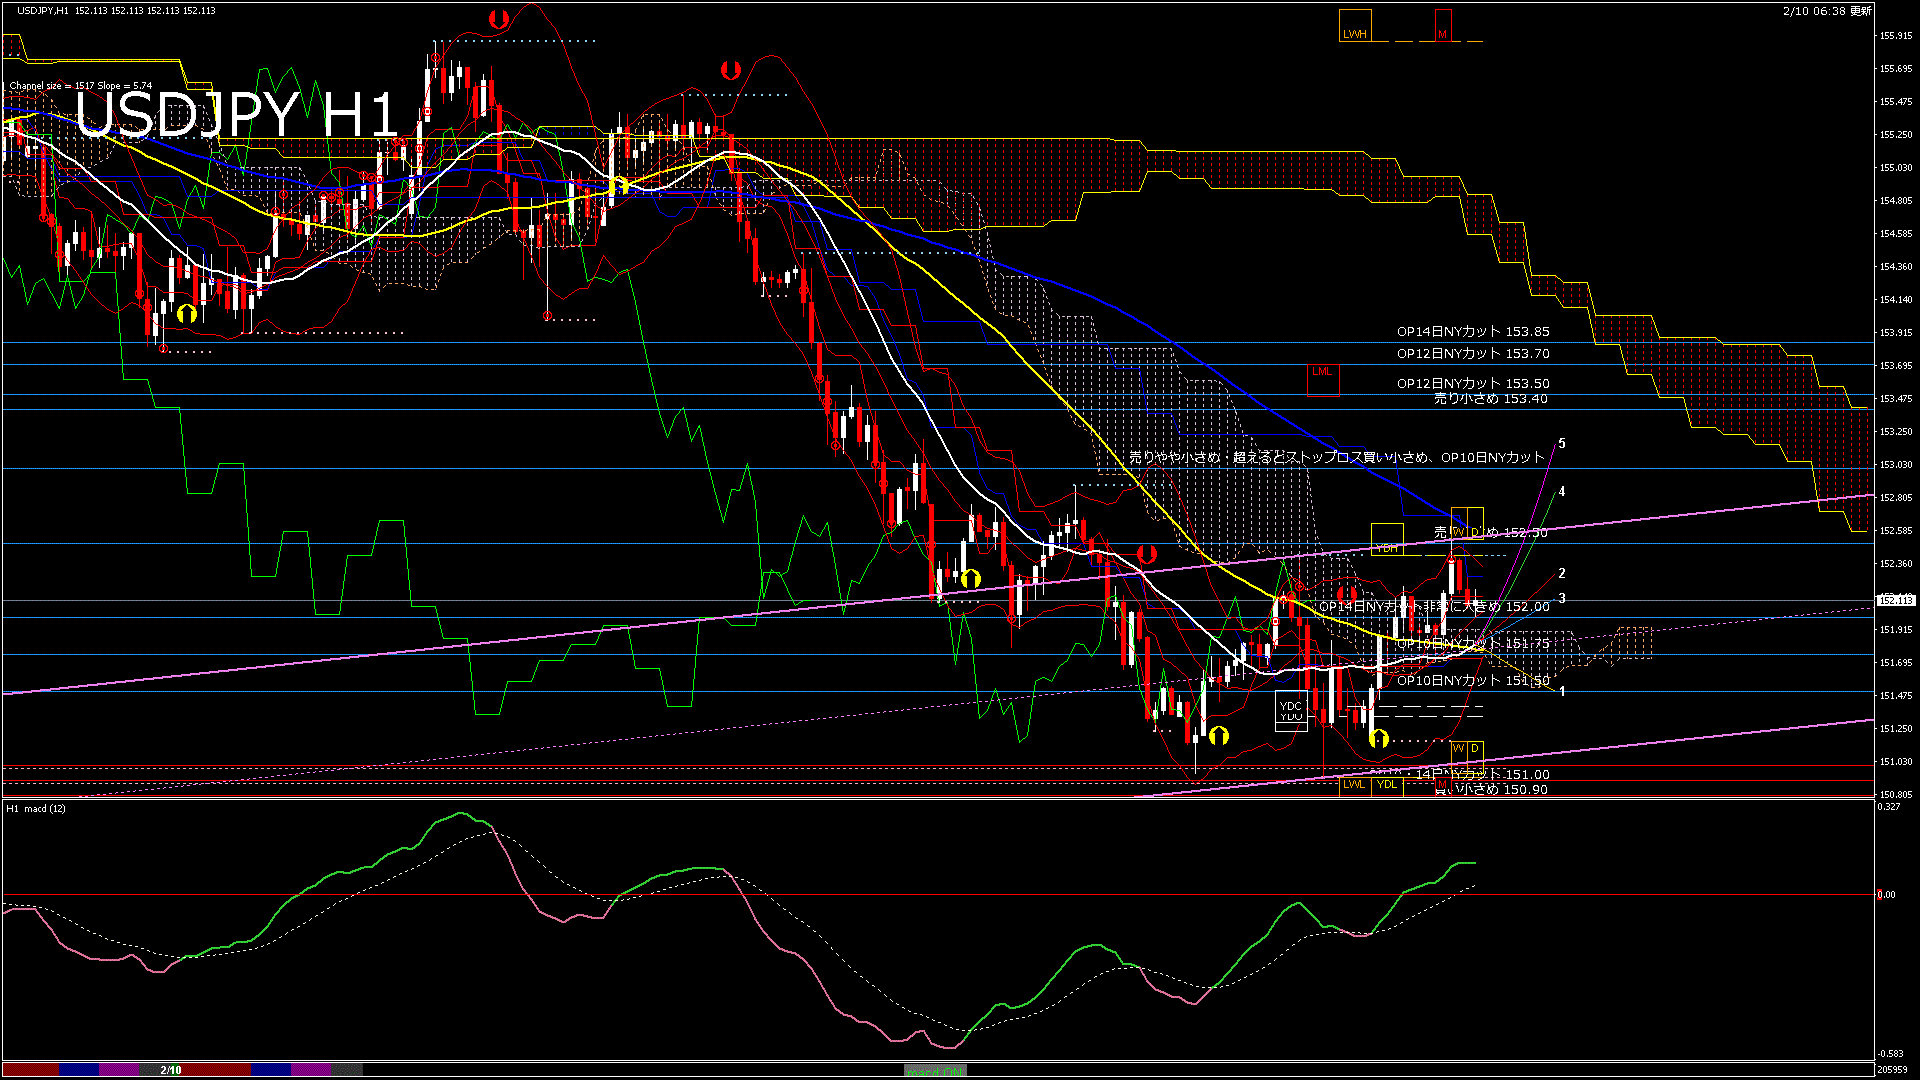Click the current price tag 152.113

(x=1895, y=600)
